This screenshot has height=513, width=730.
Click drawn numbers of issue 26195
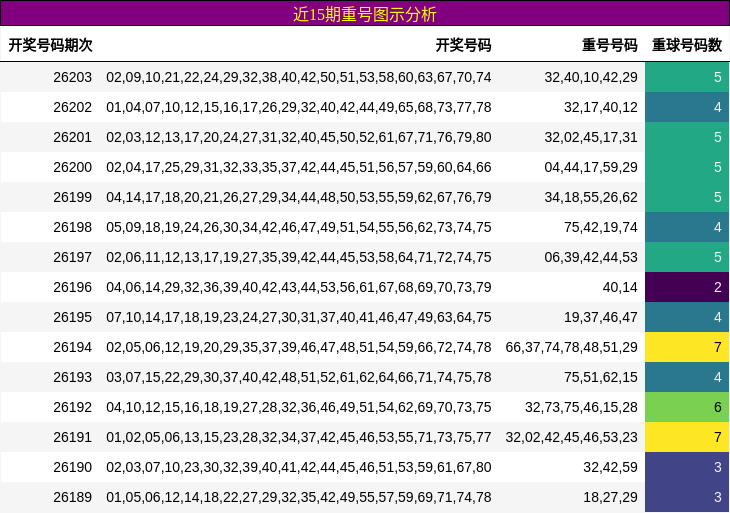tap(299, 317)
